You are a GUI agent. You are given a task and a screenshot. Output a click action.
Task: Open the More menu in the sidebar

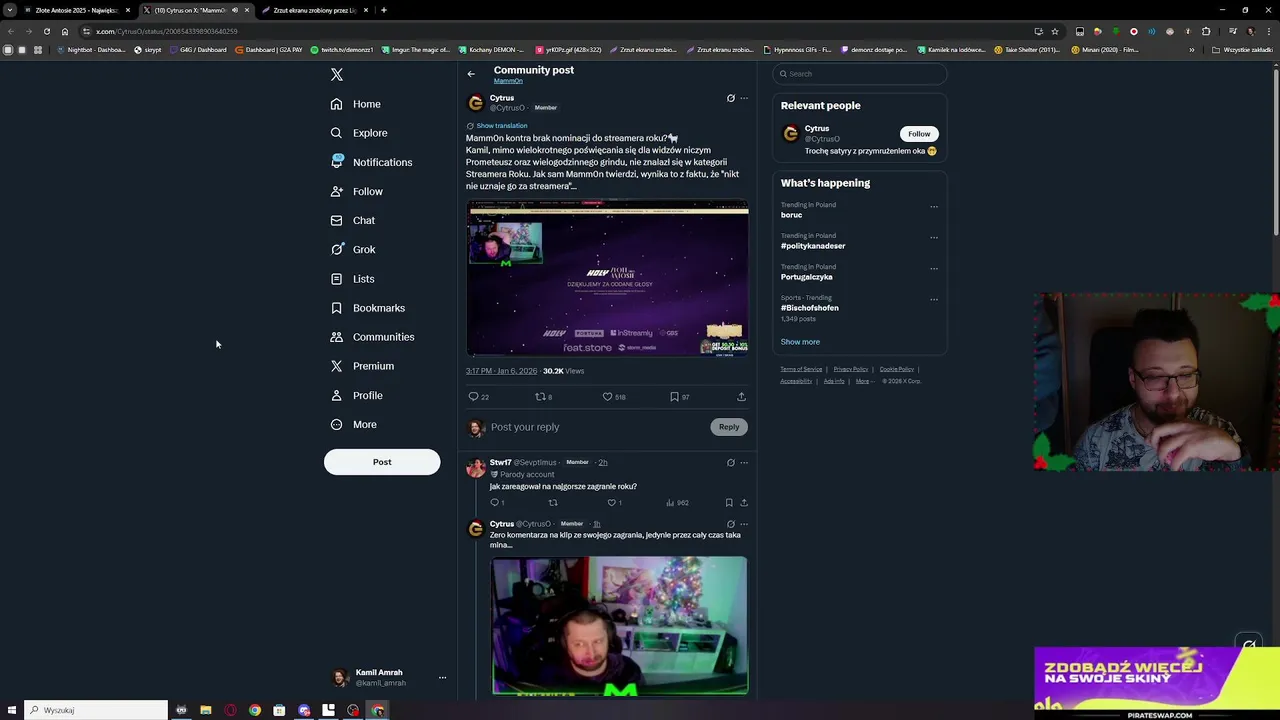click(353, 424)
